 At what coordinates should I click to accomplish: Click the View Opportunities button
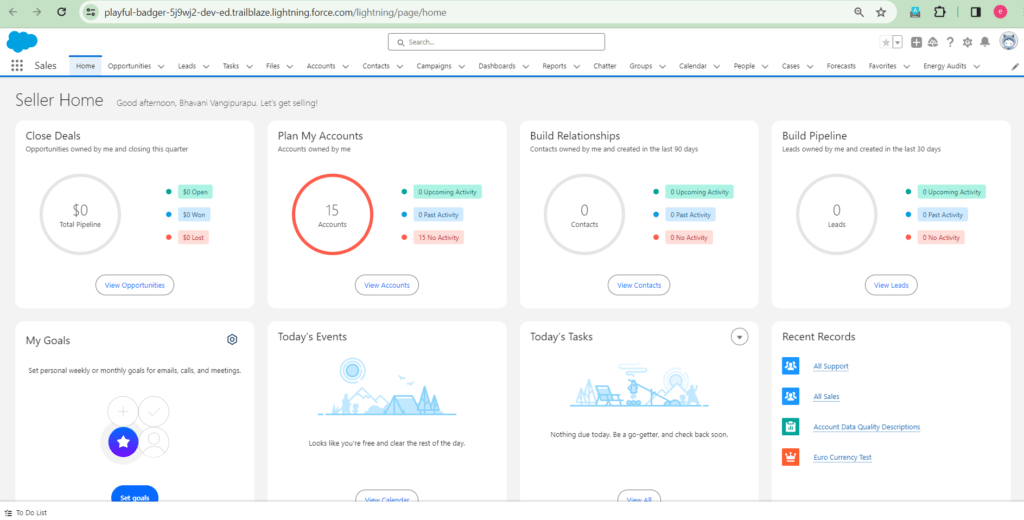tap(135, 285)
